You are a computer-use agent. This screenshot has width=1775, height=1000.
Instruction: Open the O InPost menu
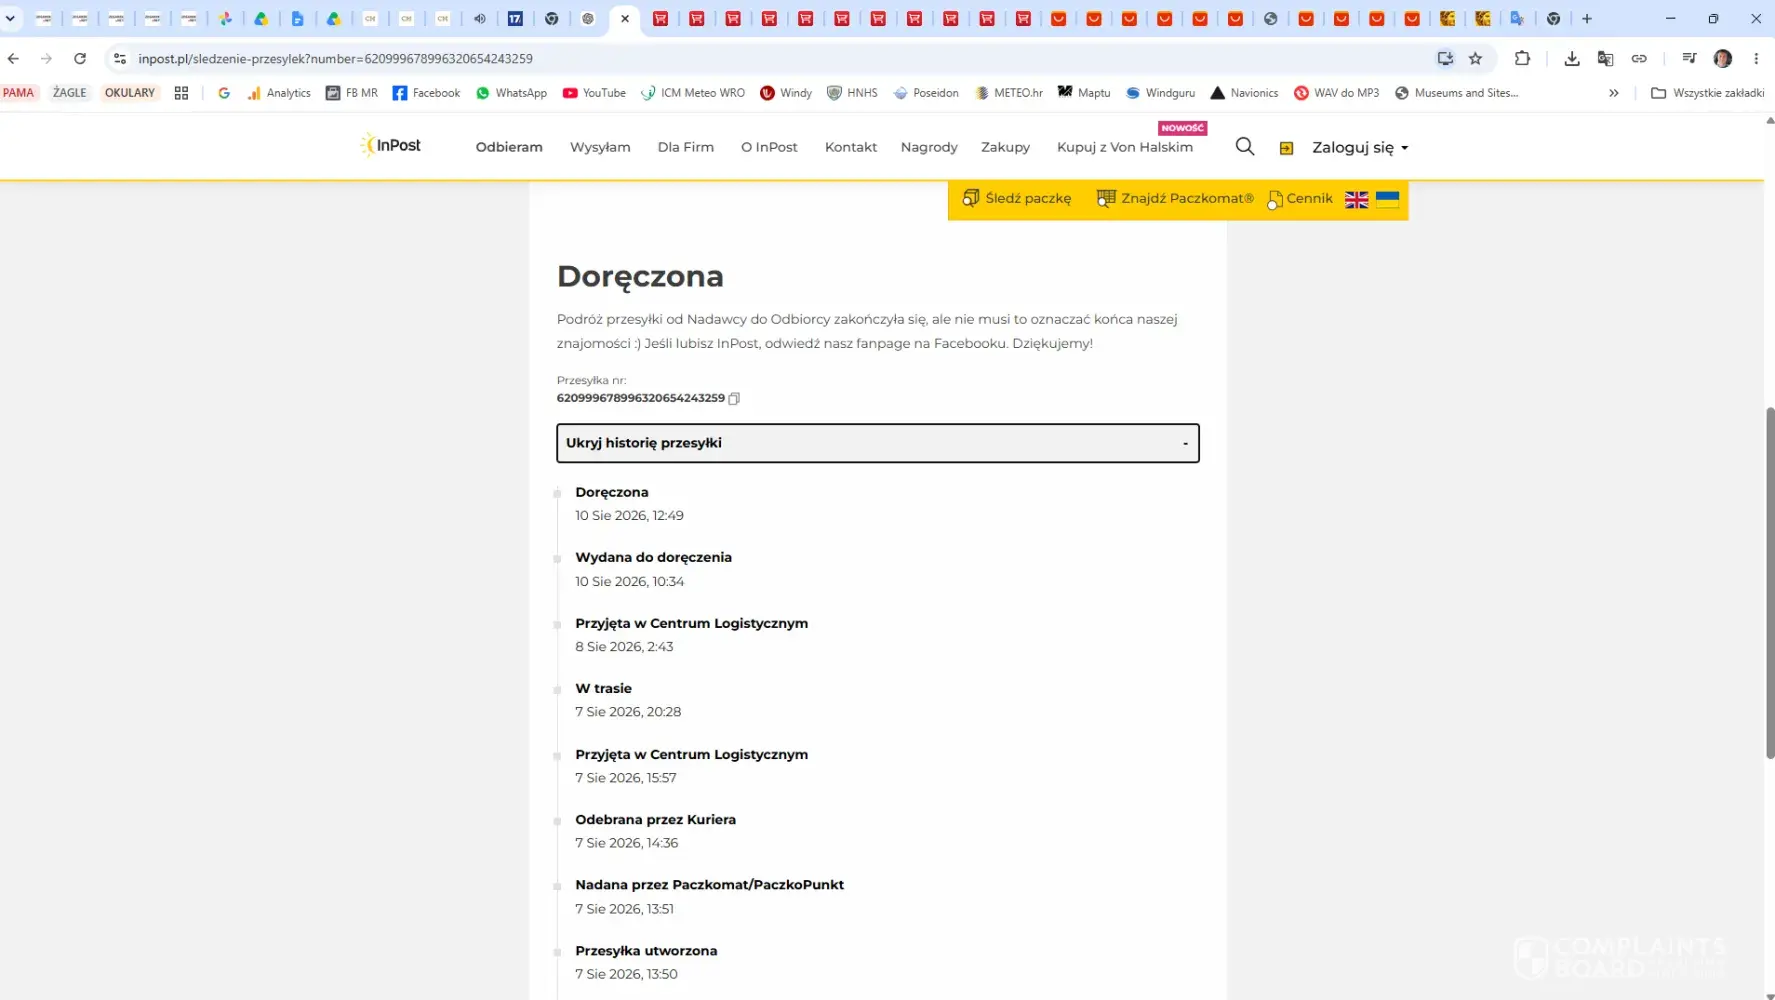click(x=769, y=147)
